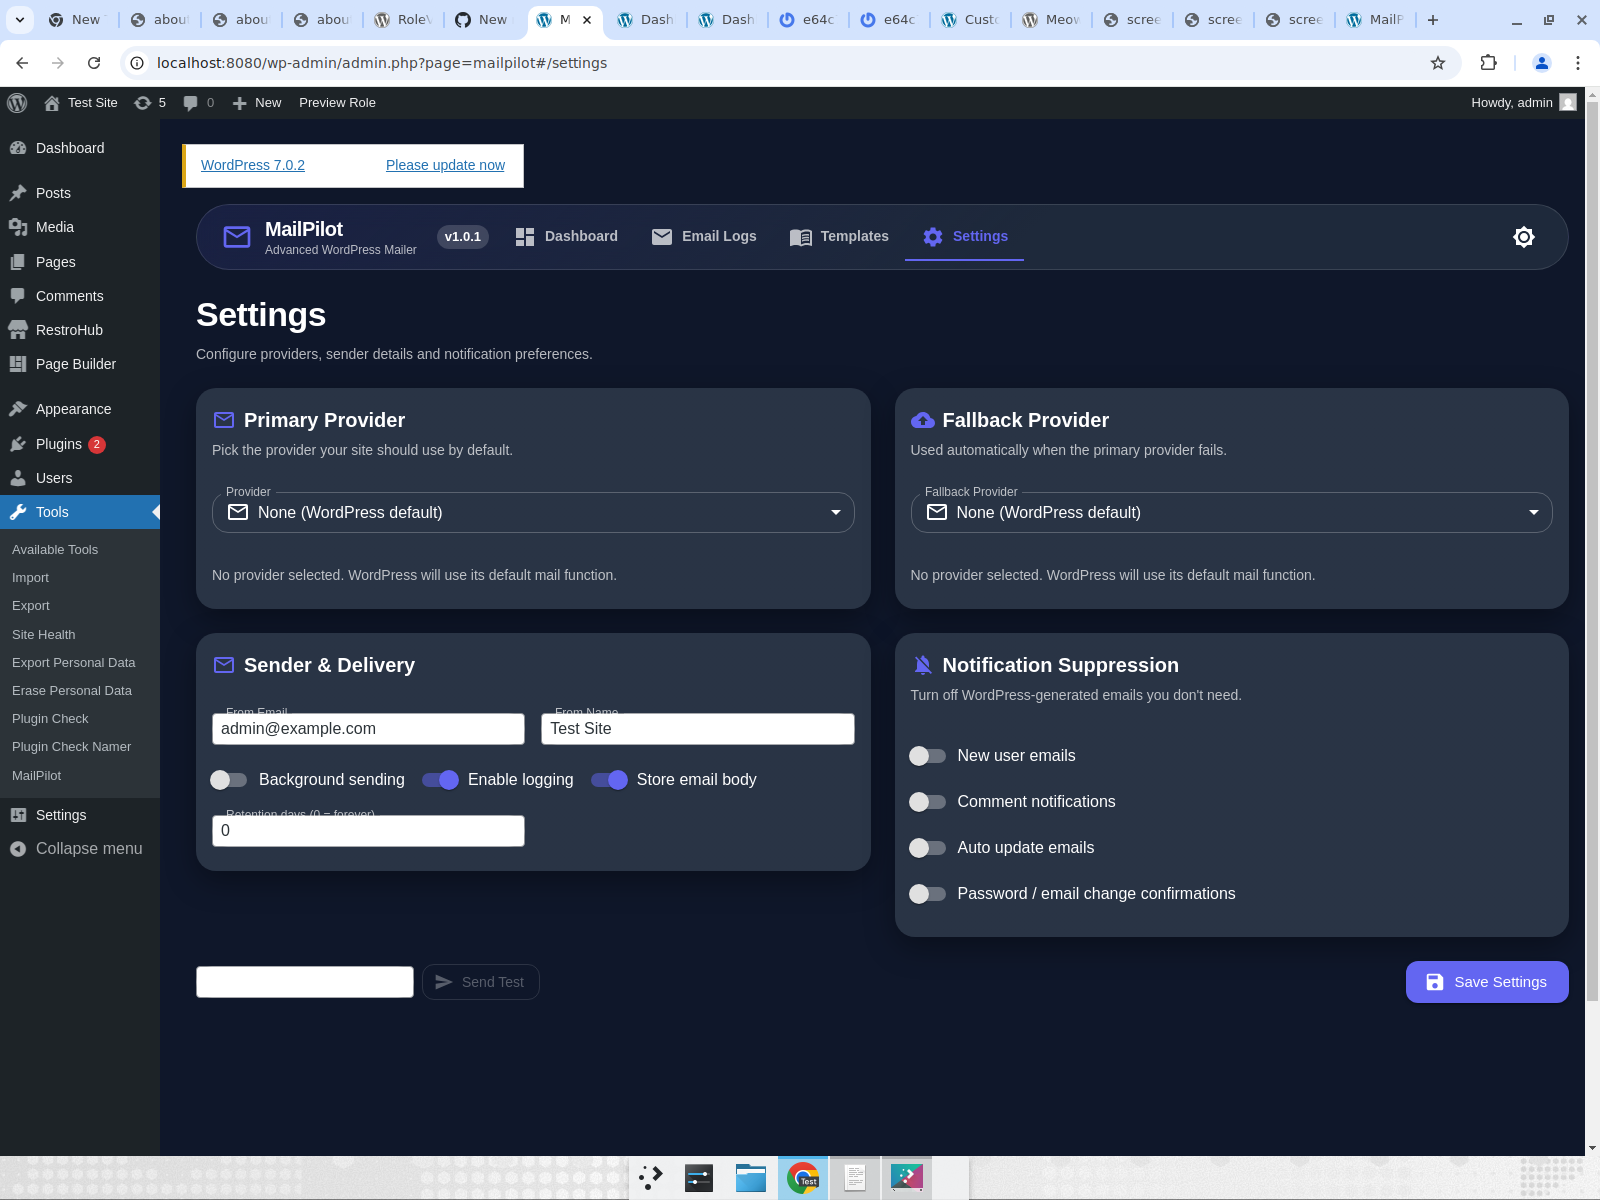The height and width of the screenshot is (1200, 1600).
Task: Click the Please update now link
Action: 445,165
